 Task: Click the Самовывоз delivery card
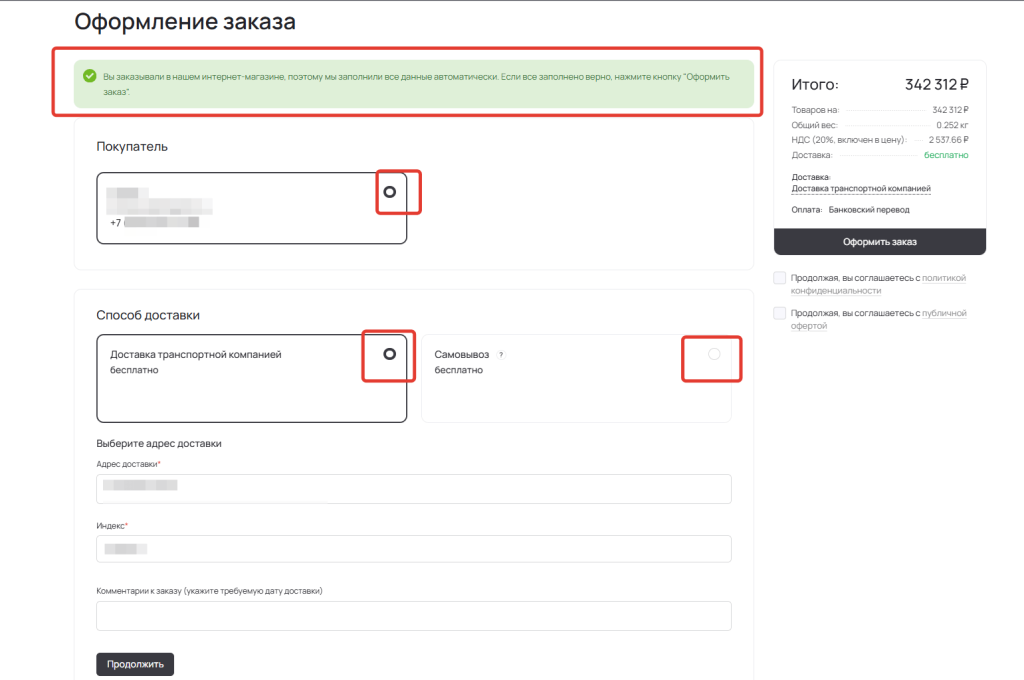click(577, 378)
